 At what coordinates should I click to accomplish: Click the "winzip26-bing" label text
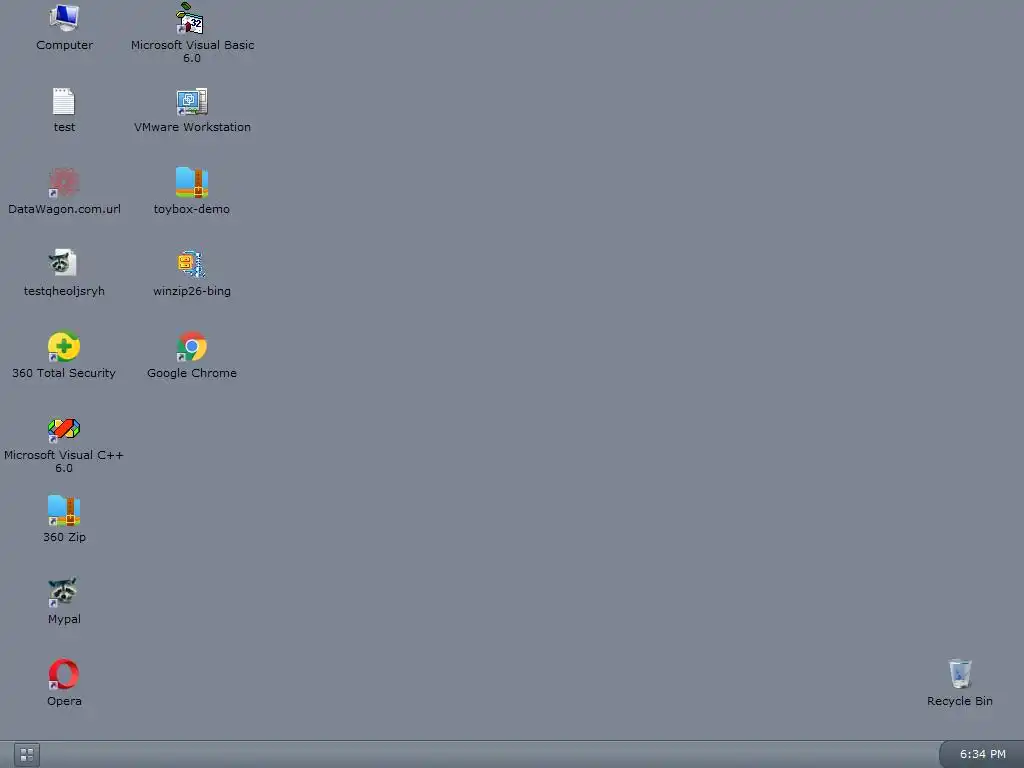coord(191,291)
